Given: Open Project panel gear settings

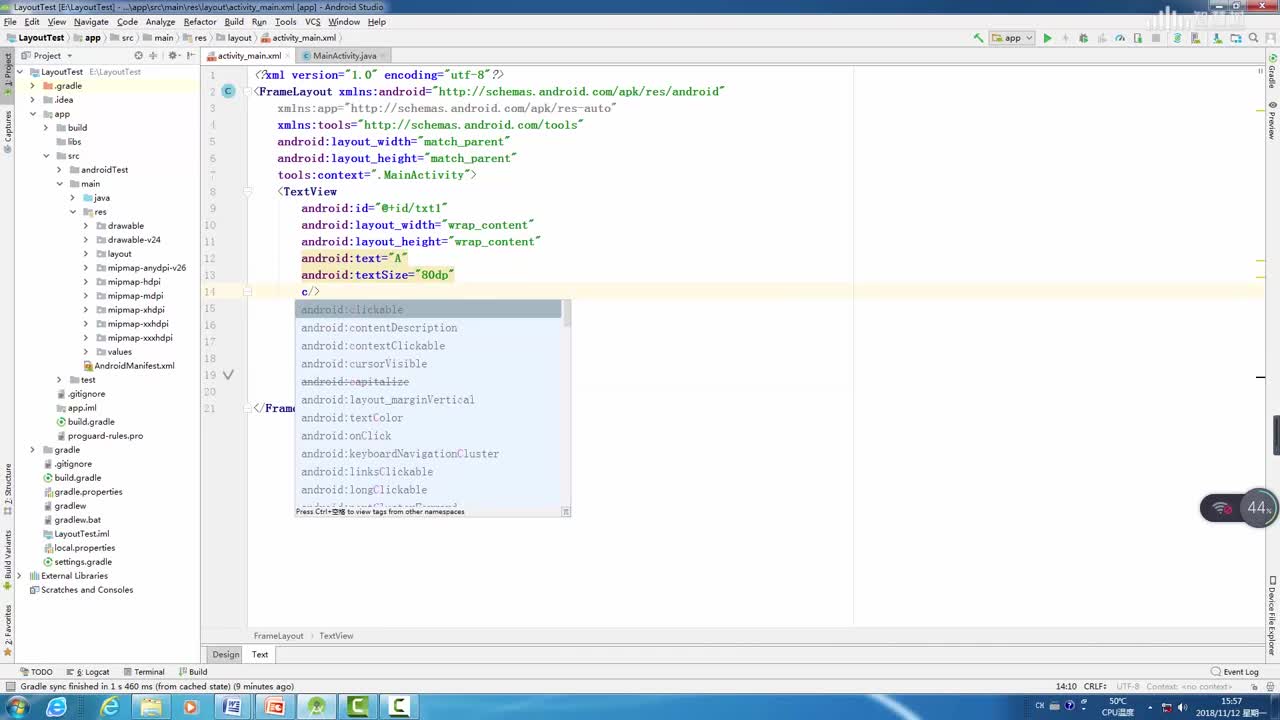Looking at the screenshot, I should [173, 56].
